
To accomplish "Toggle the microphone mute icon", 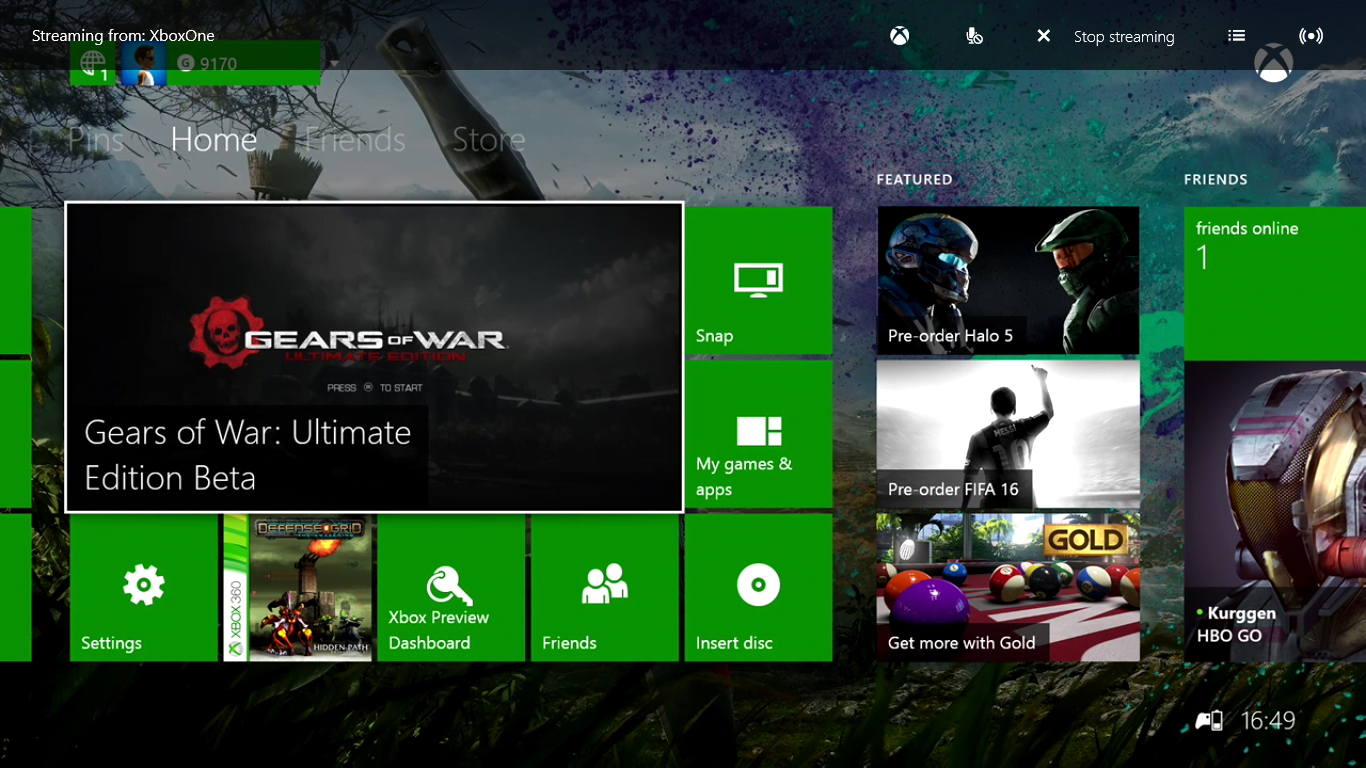I will tap(974, 36).
